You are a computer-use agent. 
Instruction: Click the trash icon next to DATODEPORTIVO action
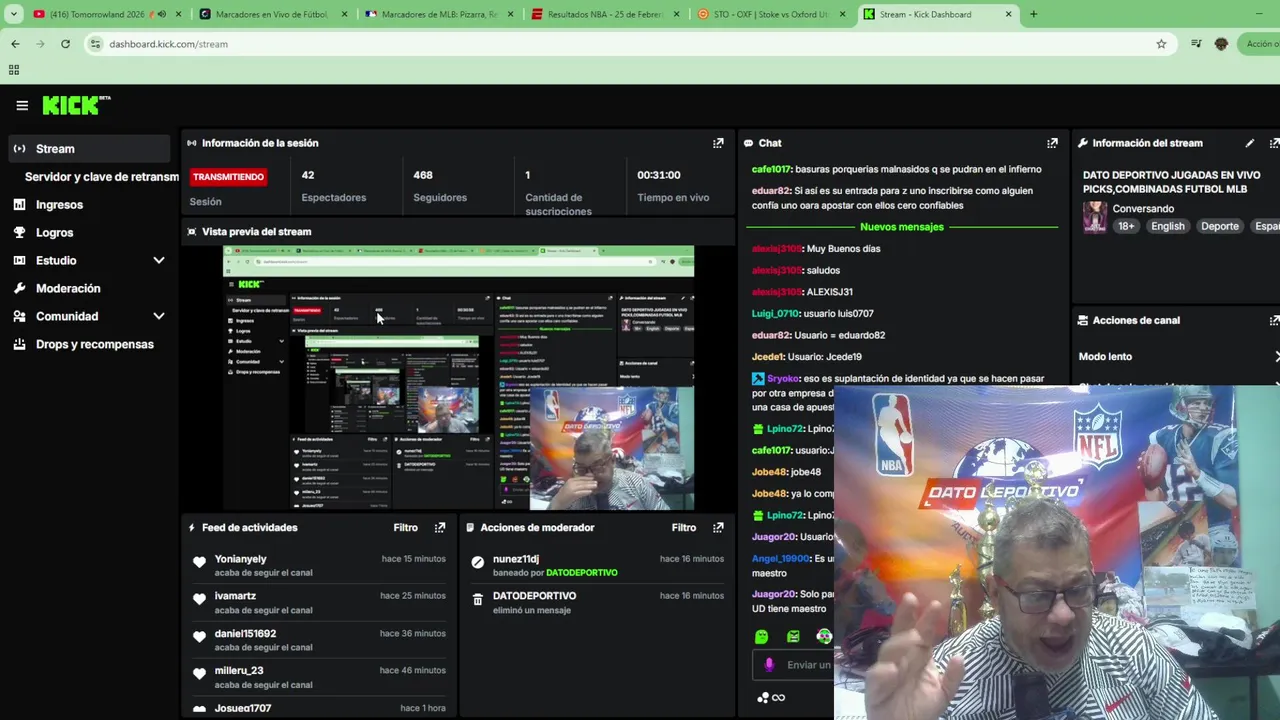click(478, 599)
